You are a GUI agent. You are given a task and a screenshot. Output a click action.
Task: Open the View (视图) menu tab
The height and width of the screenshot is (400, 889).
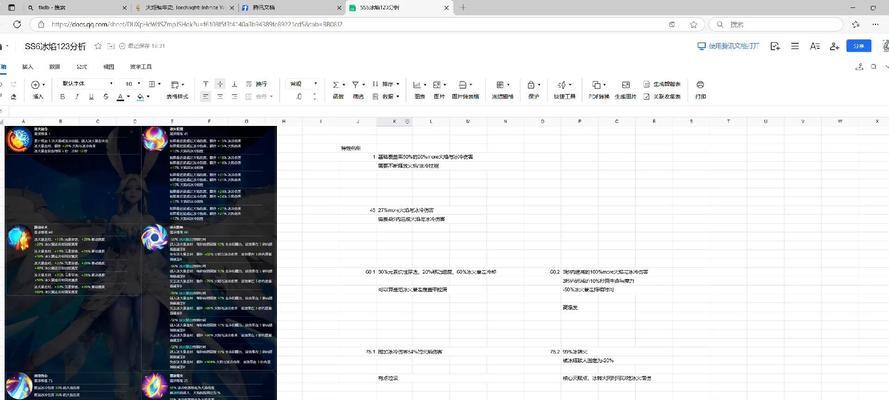(x=109, y=66)
